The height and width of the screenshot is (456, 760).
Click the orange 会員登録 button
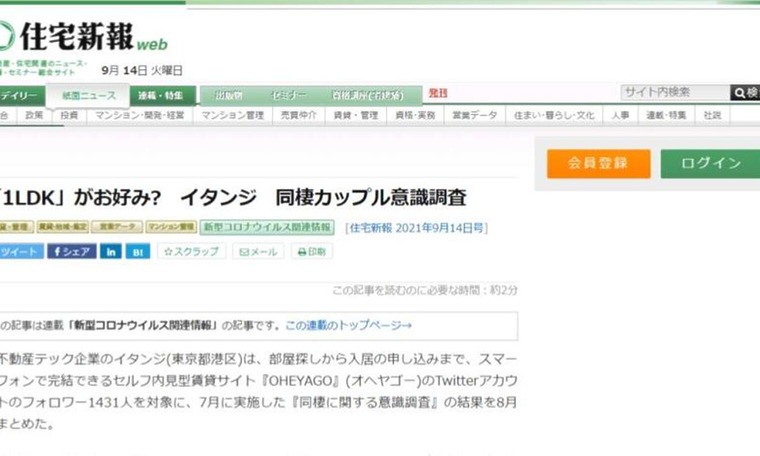click(598, 164)
